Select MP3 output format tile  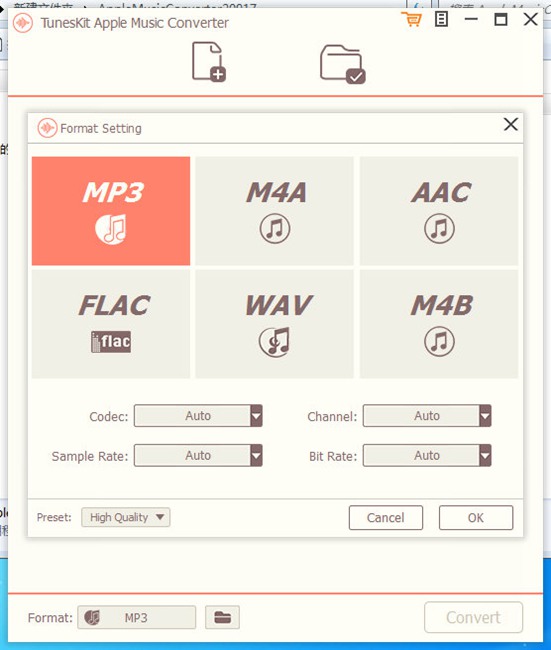pyautogui.click(x=111, y=211)
